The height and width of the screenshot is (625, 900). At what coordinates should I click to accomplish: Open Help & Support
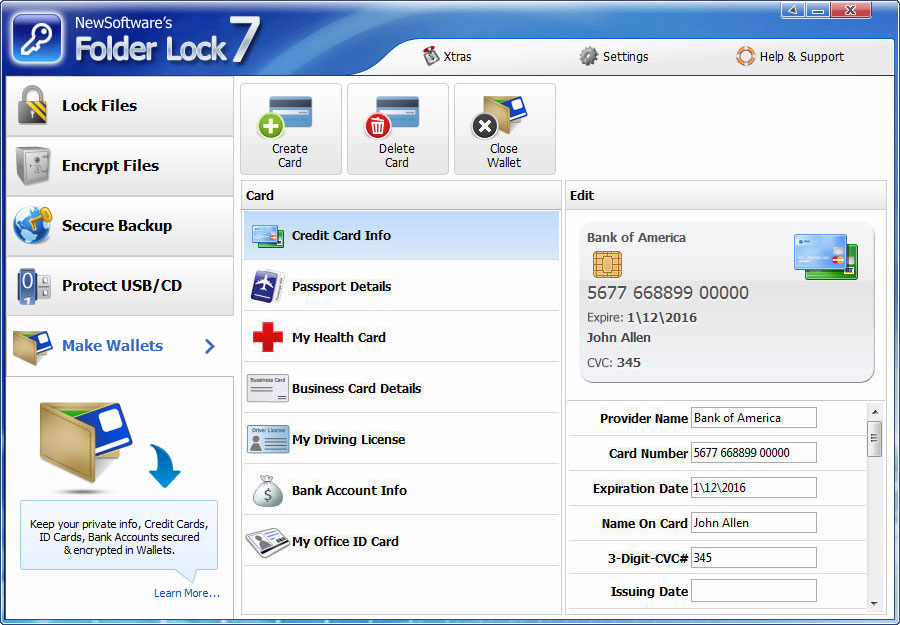pyautogui.click(x=790, y=57)
